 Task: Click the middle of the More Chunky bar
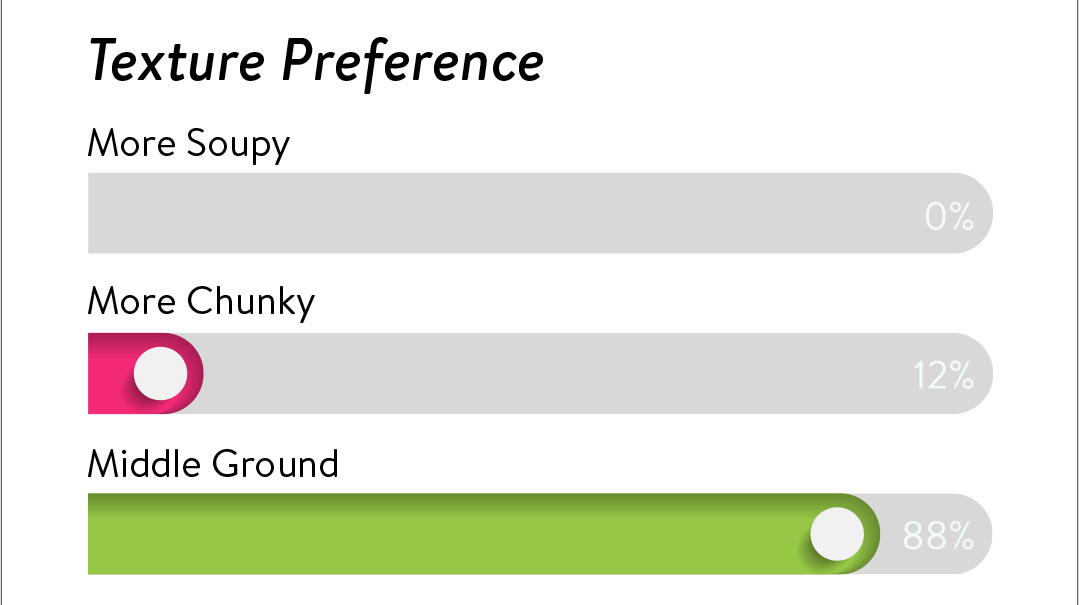tap(540, 373)
